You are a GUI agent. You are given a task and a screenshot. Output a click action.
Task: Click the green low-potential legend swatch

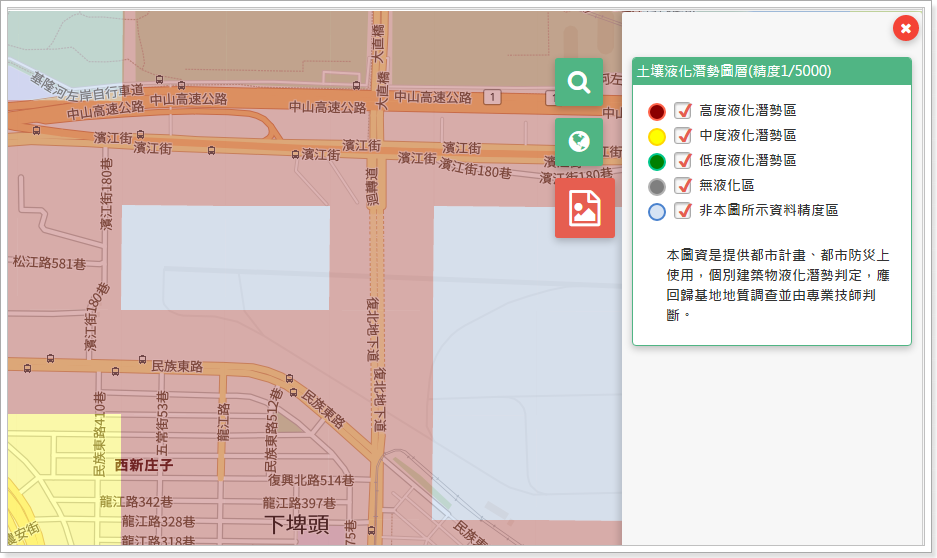pyautogui.click(x=657, y=161)
